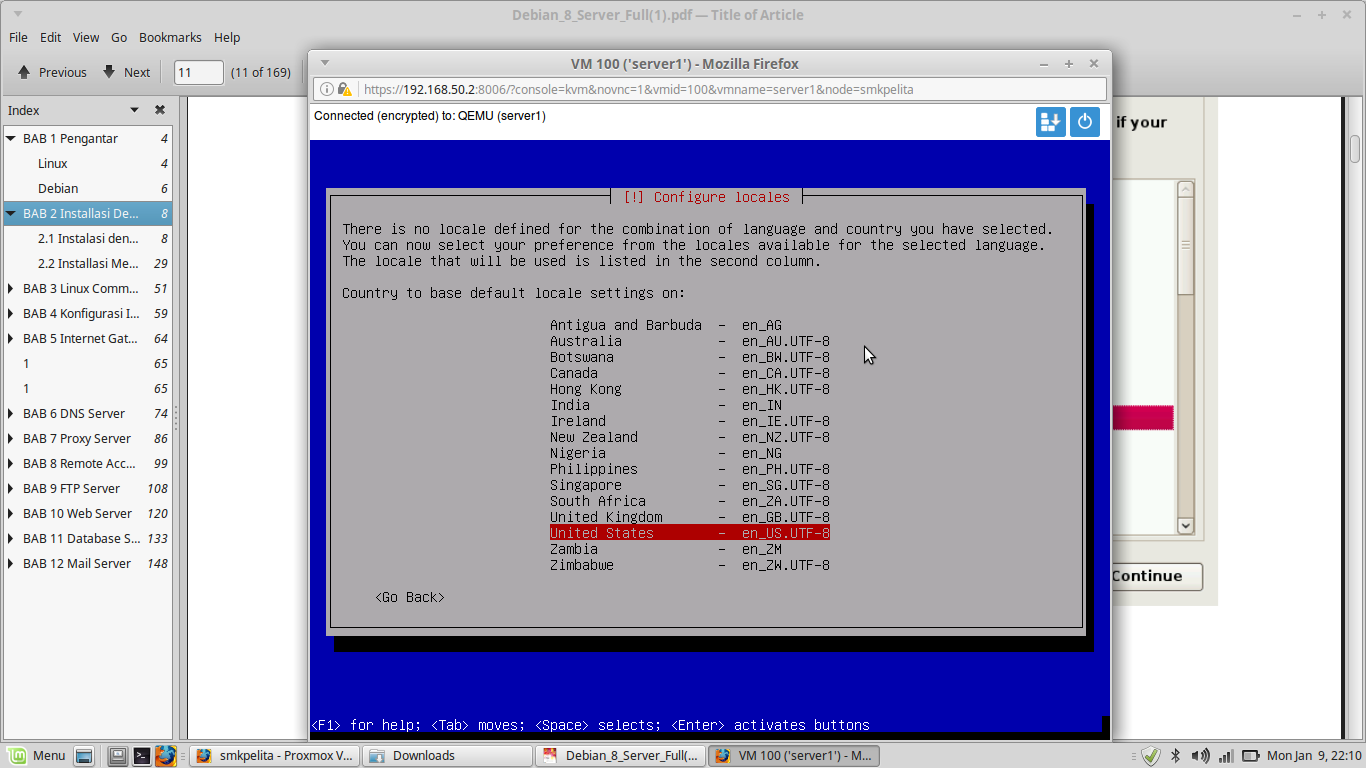
Task: Click the VM 100 ('server1') taskbar button
Action: coord(794,756)
